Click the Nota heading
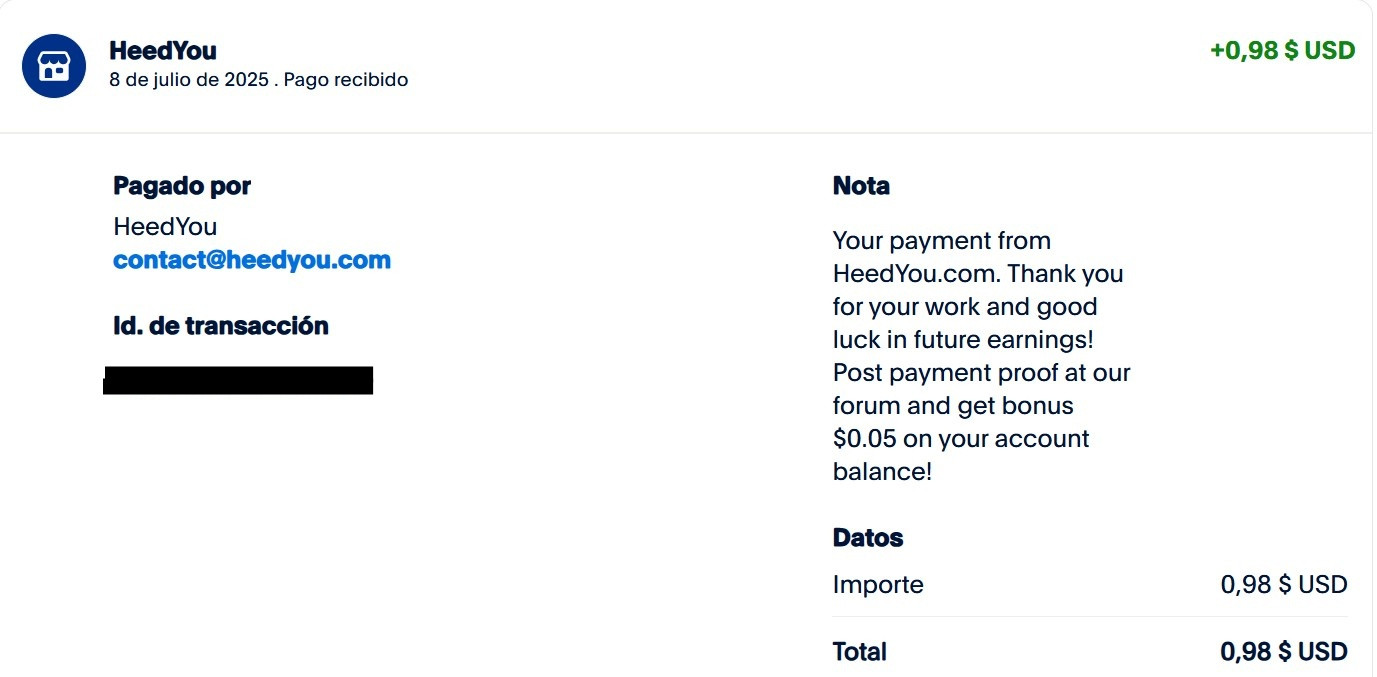 (861, 186)
